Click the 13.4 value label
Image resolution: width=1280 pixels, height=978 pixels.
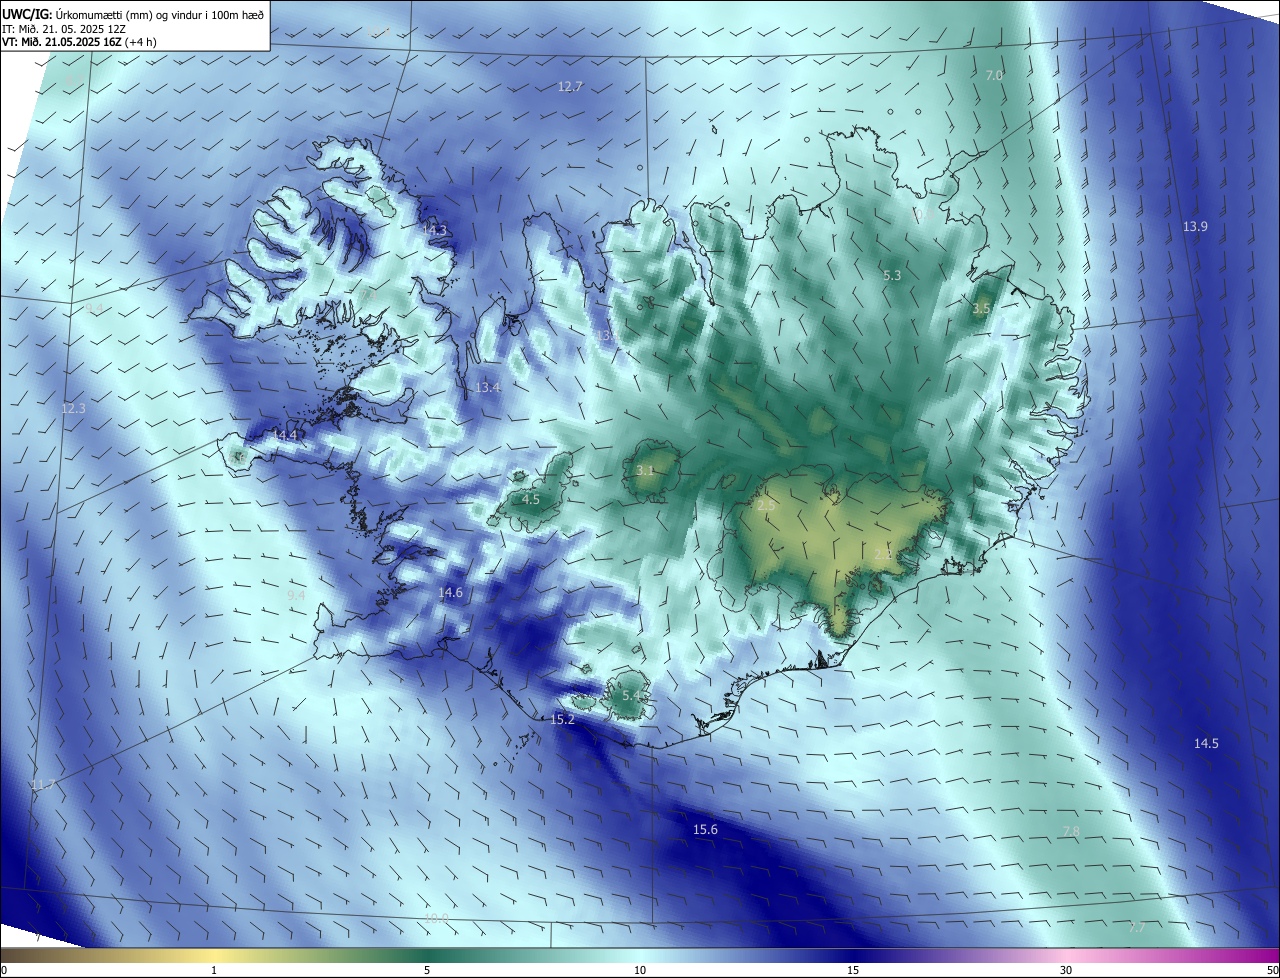coord(487,388)
